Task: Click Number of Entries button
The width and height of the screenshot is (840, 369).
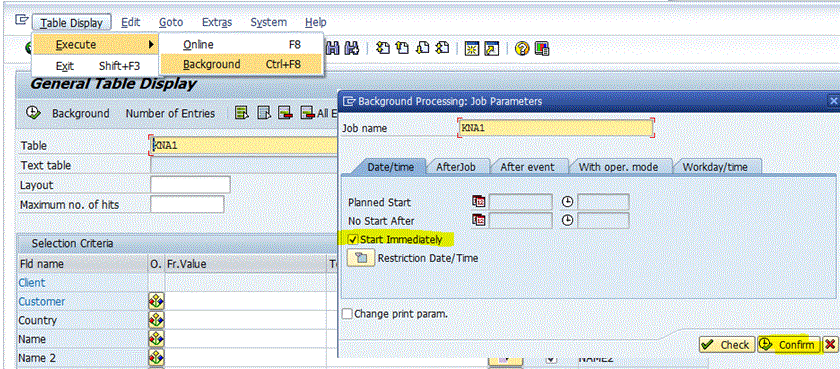Action: click(170, 114)
